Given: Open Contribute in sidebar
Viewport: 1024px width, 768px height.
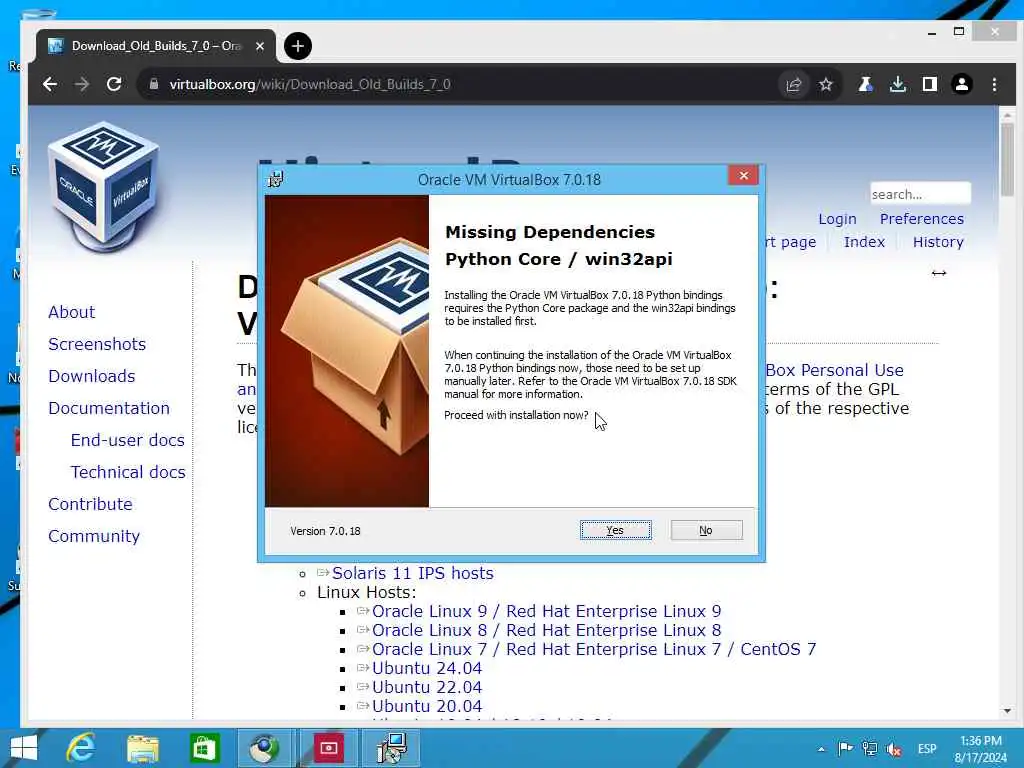Looking at the screenshot, I should click(x=91, y=504).
